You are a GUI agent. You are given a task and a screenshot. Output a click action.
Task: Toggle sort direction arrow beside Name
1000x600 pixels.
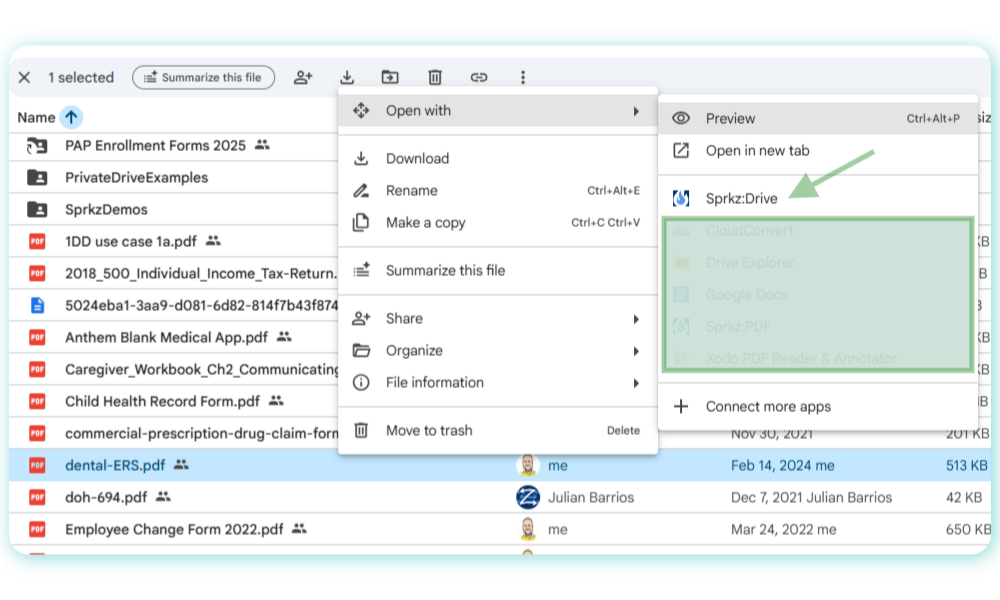(71, 117)
